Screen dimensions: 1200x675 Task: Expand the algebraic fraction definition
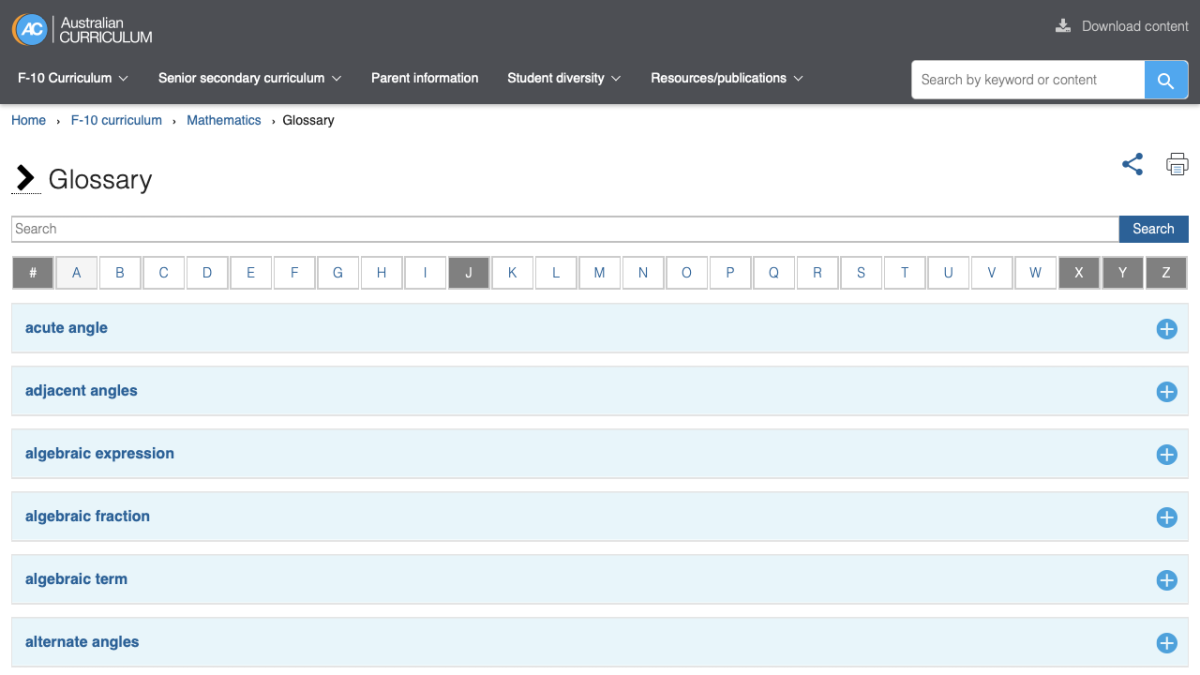pyautogui.click(x=1166, y=517)
